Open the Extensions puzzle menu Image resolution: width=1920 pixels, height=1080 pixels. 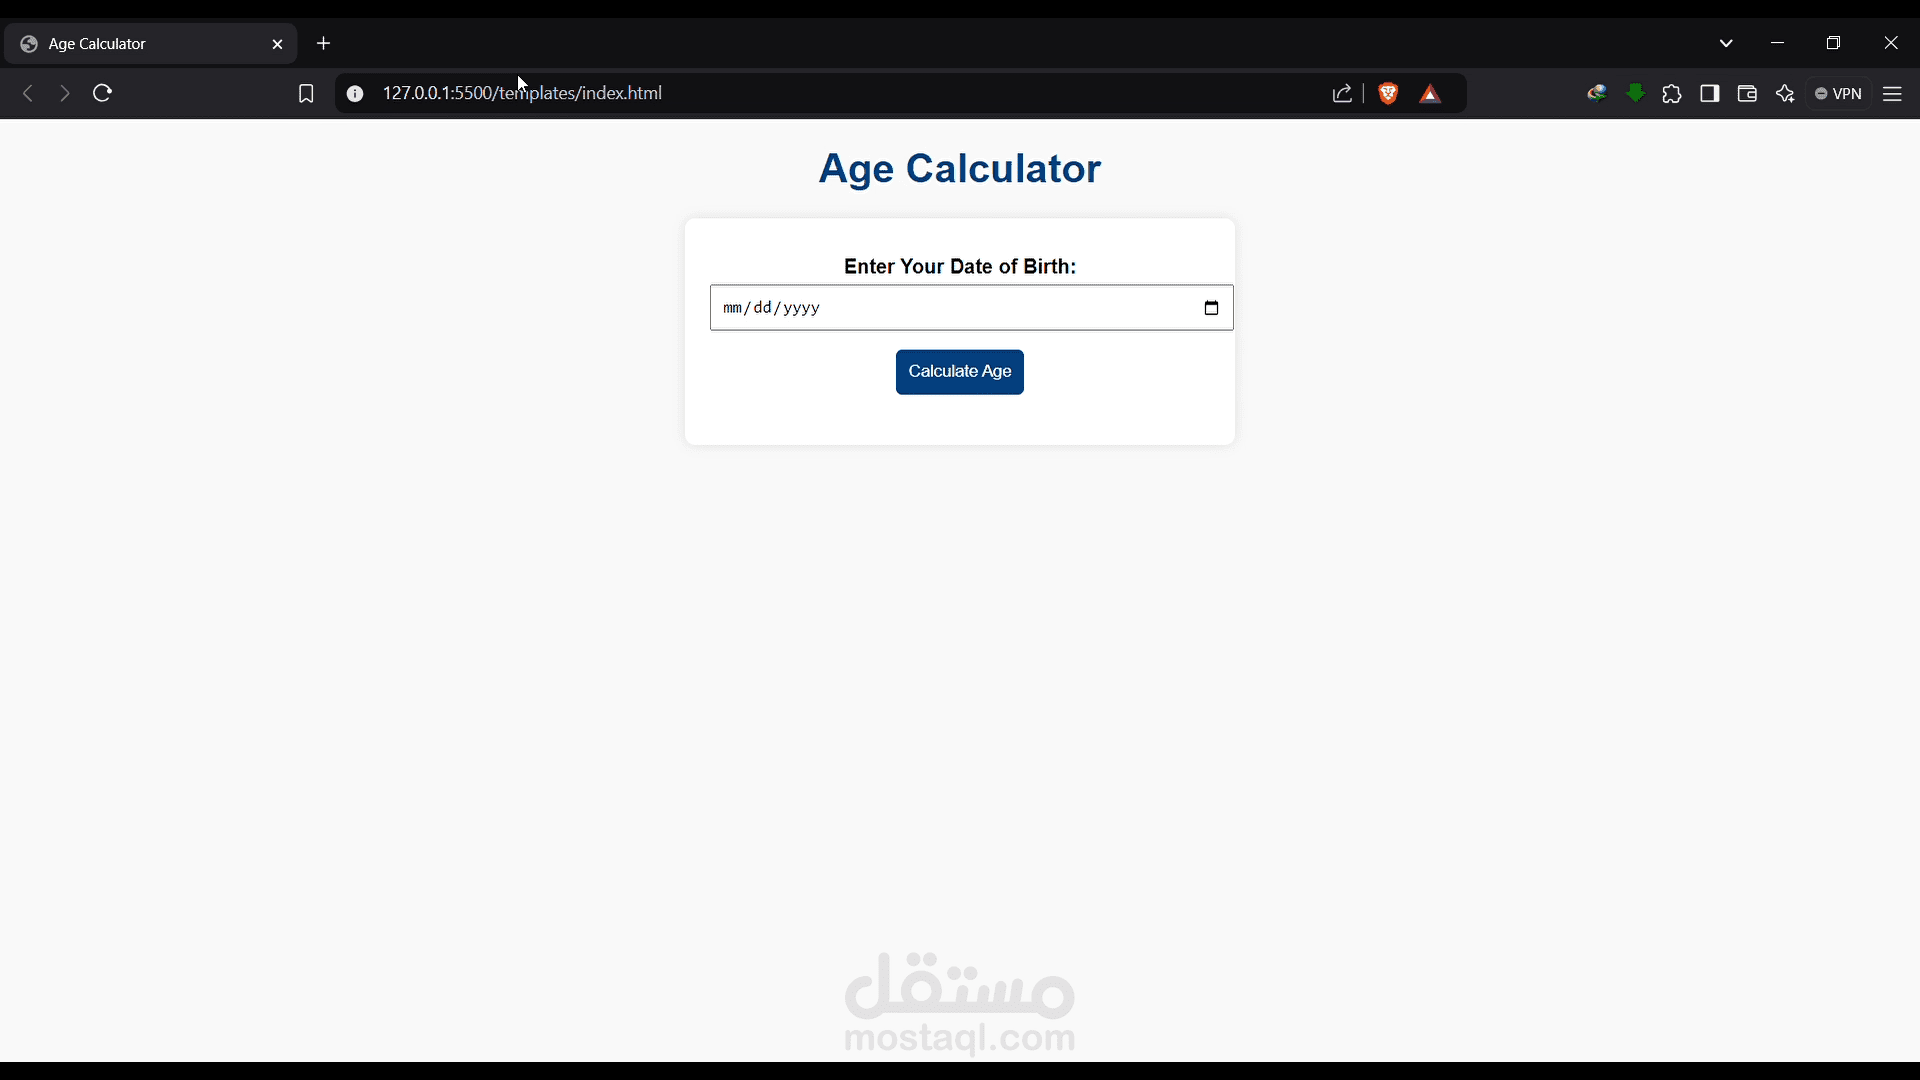coord(1672,94)
